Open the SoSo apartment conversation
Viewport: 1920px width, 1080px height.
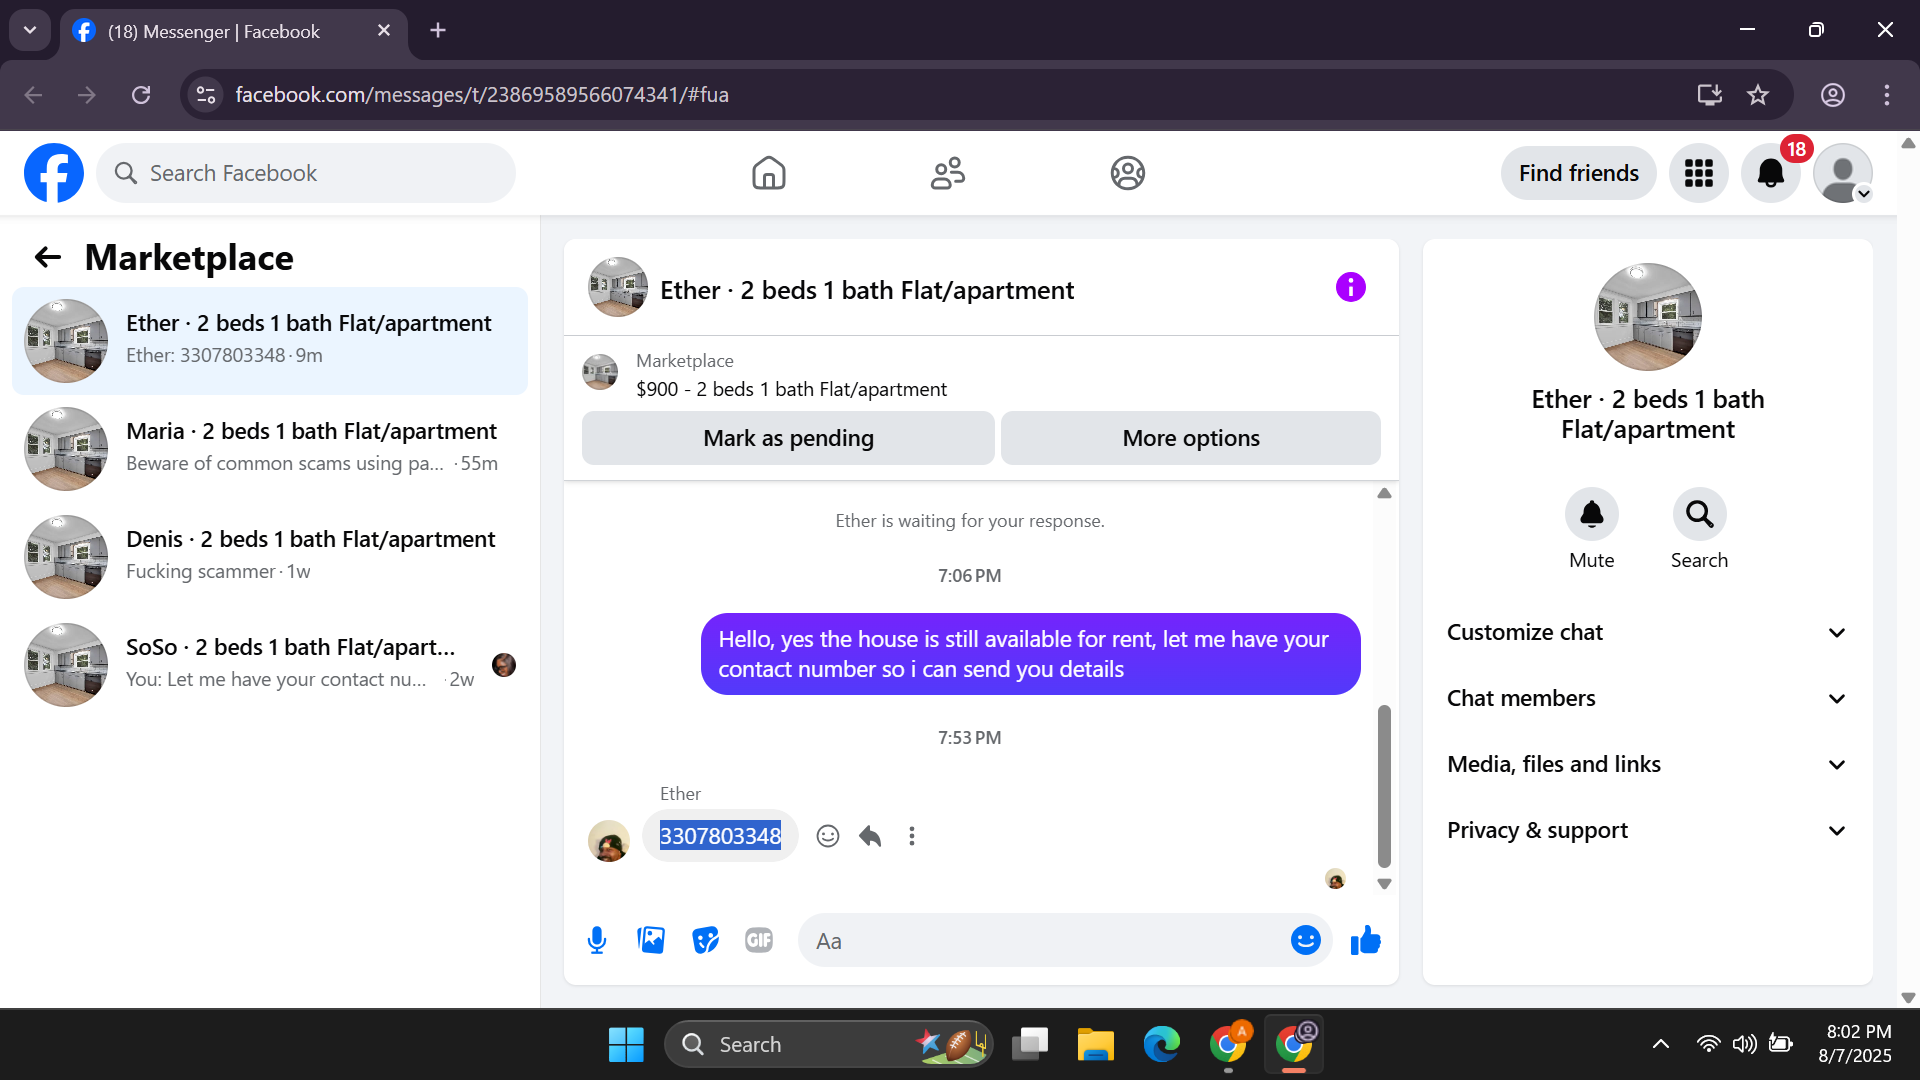(x=270, y=665)
